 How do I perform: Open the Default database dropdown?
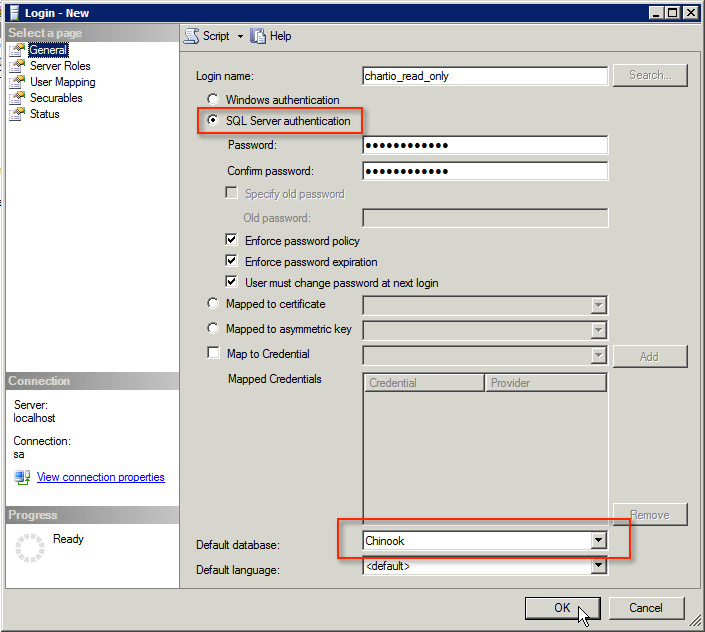point(598,541)
